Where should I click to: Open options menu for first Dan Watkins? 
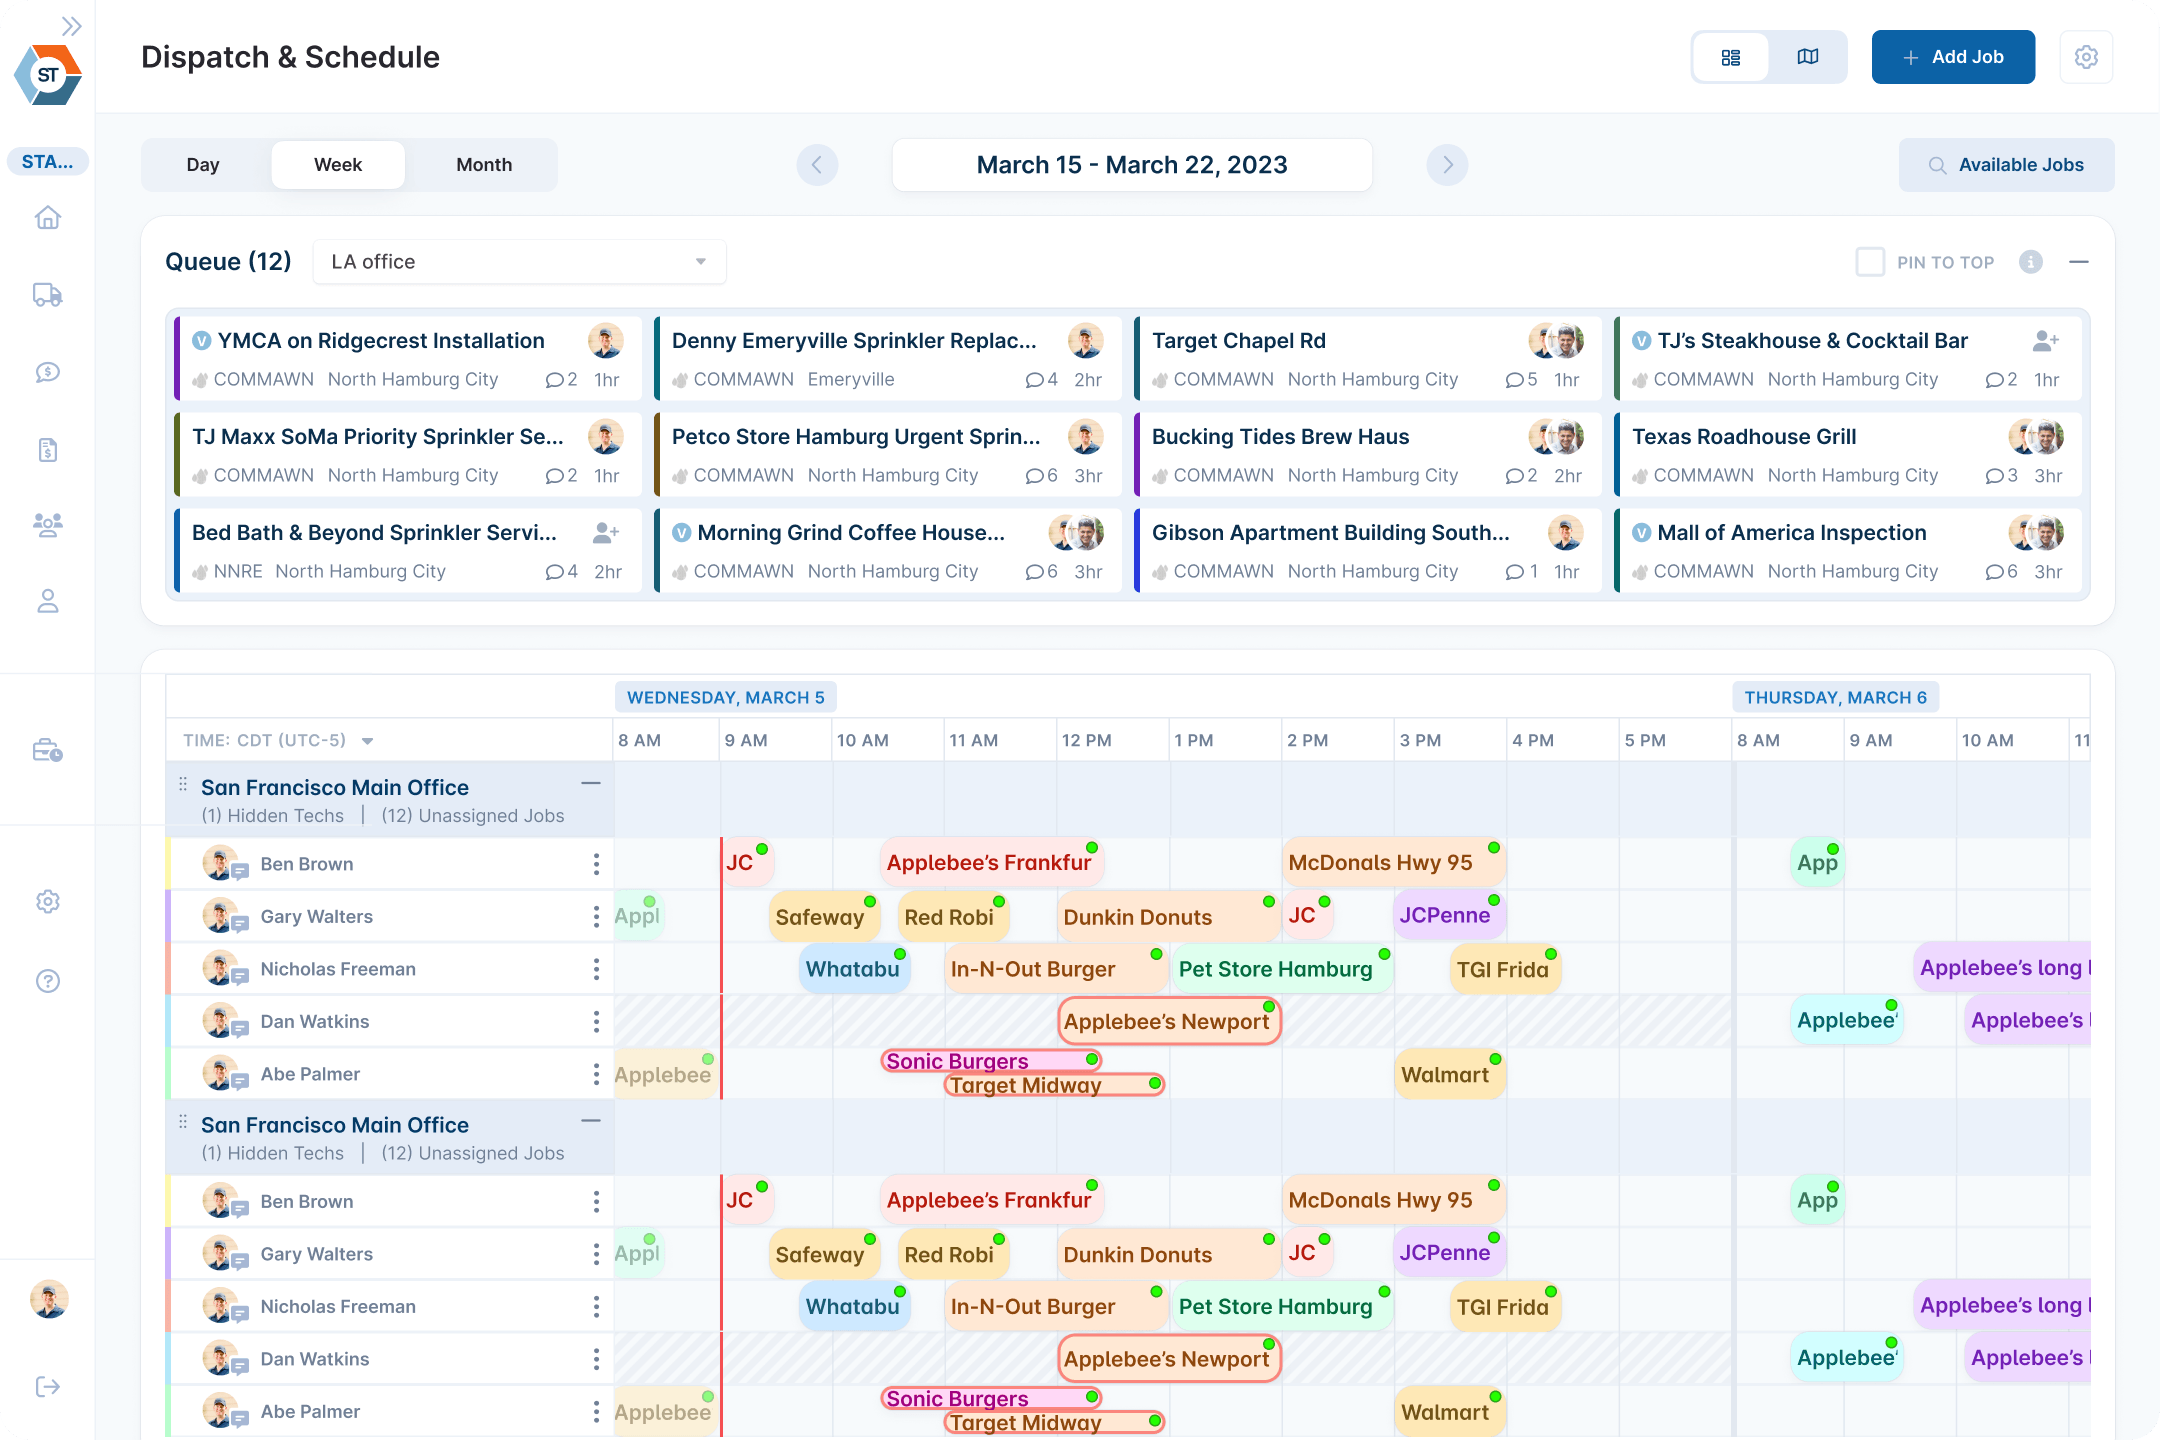[x=596, y=1022]
